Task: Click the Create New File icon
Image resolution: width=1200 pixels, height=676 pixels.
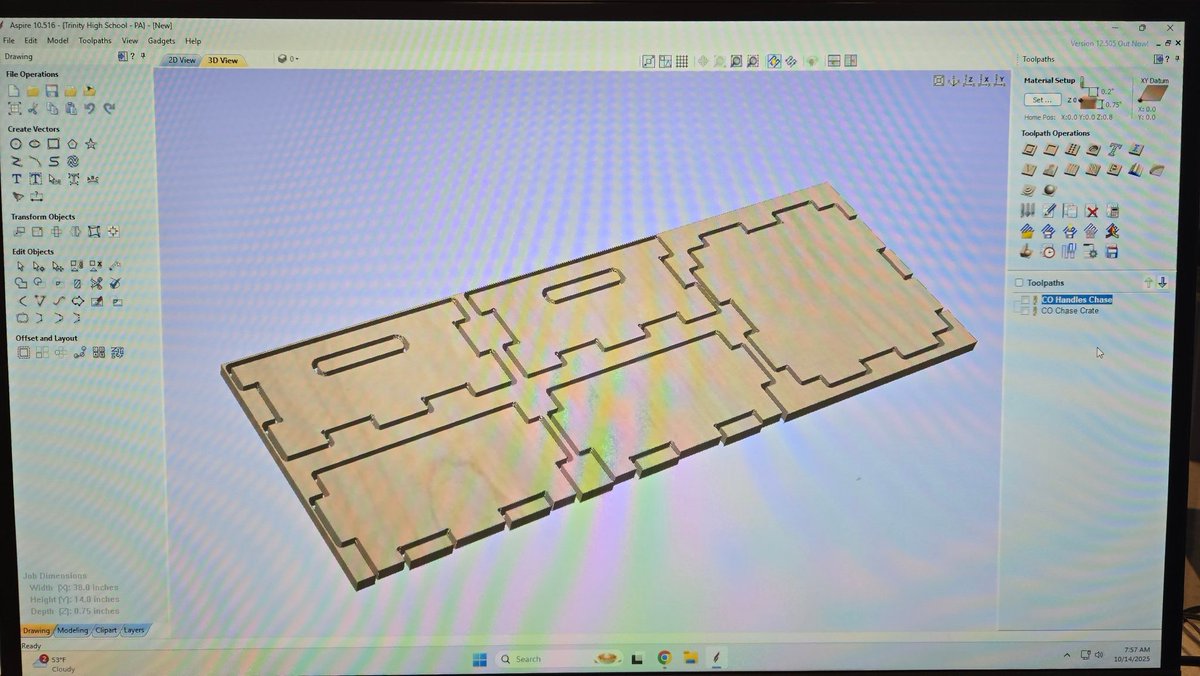Action: [x=15, y=91]
